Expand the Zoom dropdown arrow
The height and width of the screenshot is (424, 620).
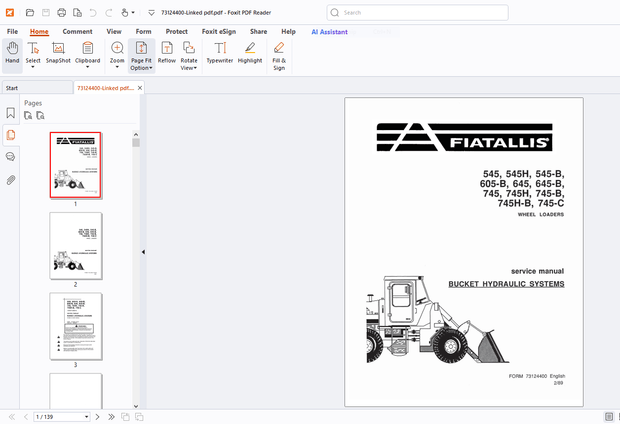pos(117,67)
